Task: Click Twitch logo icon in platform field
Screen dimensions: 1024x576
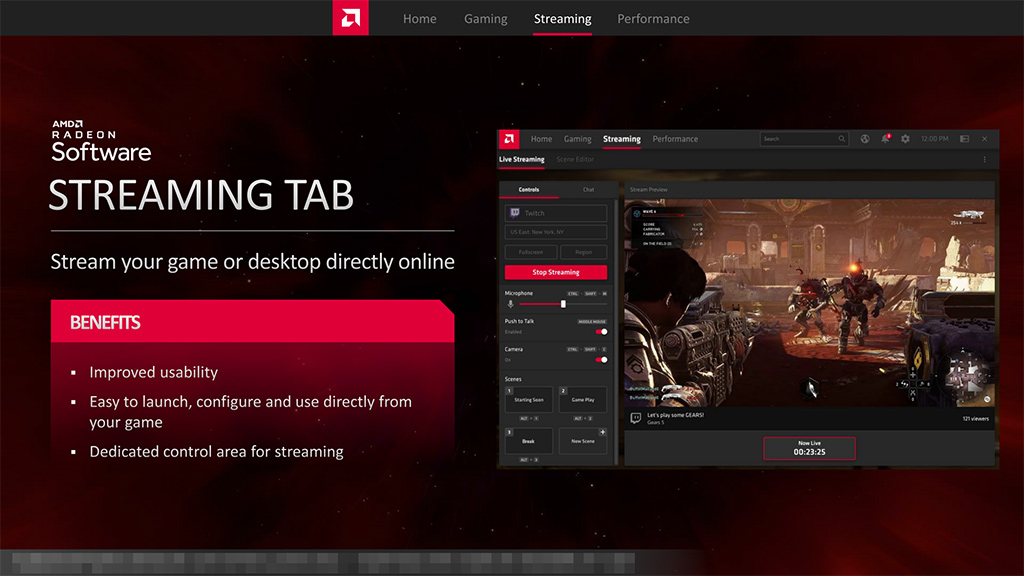Action: click(x=515, y=213)
